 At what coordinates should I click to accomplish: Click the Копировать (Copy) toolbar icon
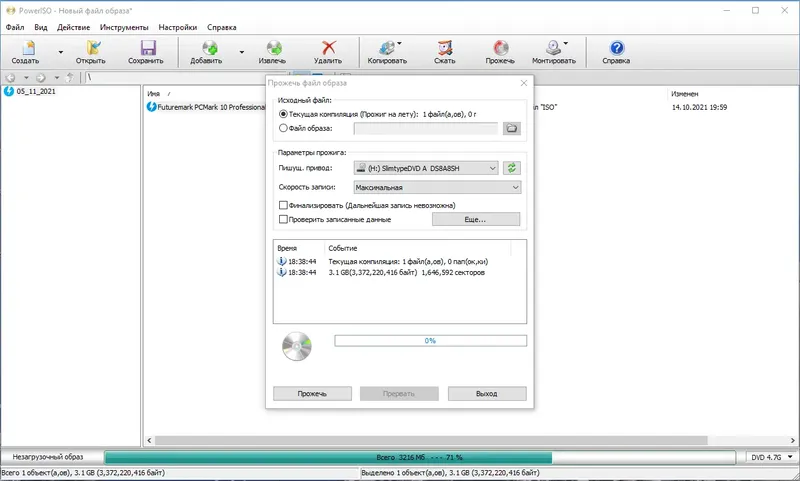pyautogui.click(x=387, y=52)
